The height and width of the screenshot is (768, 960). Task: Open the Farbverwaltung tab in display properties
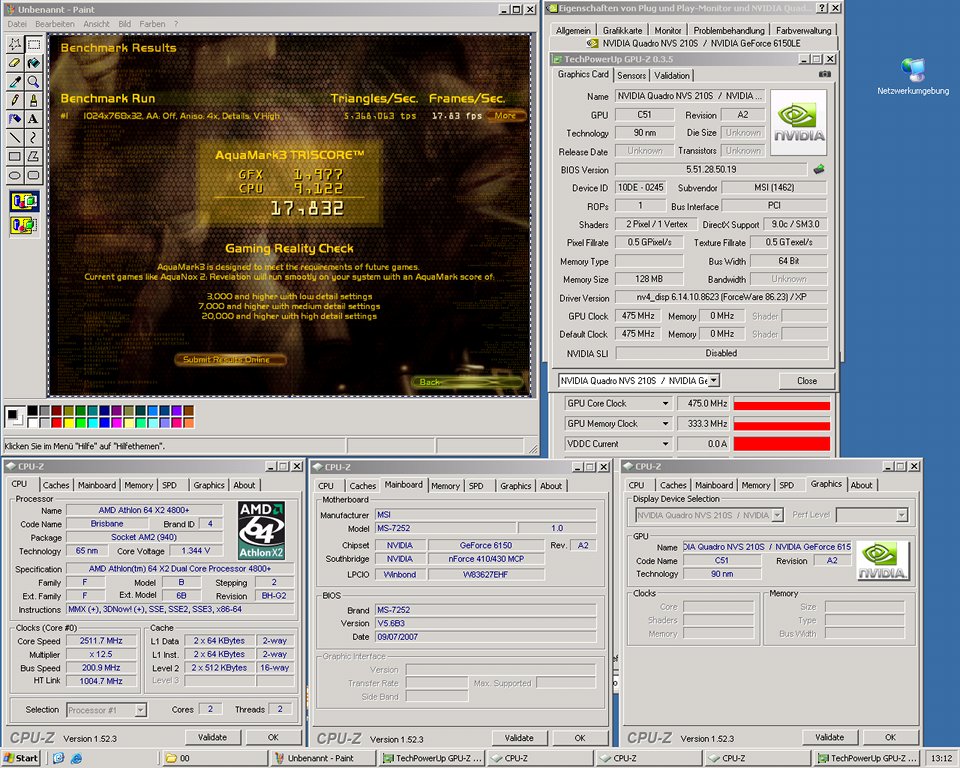pyautogui.click(x=803, y=31)
